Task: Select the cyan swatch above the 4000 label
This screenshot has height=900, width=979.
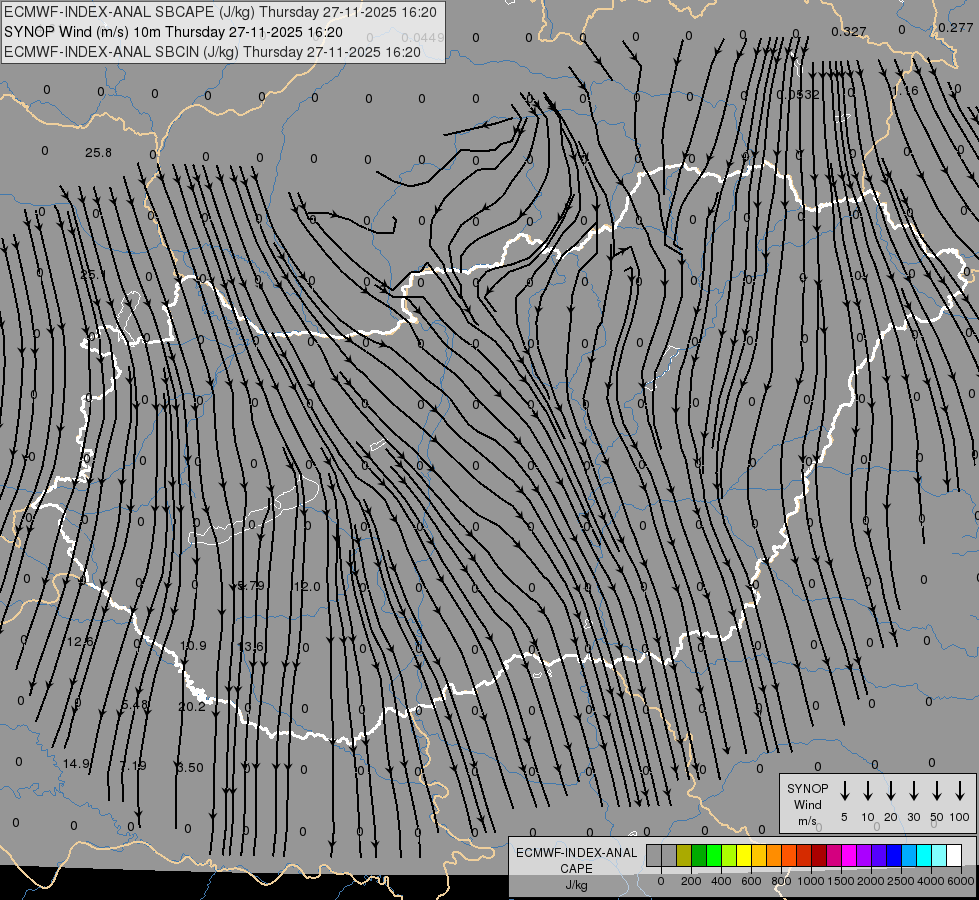Action: point(924,855)
